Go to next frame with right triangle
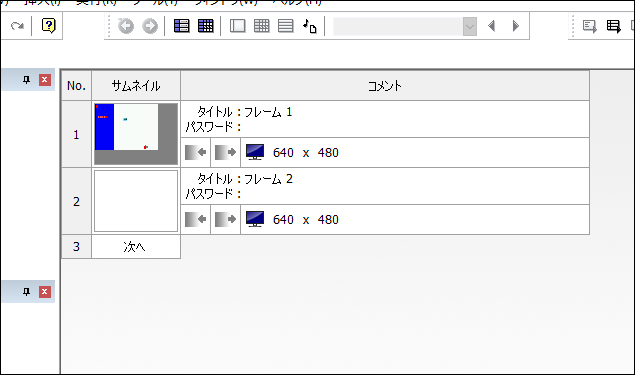 [x=516, y=26]
